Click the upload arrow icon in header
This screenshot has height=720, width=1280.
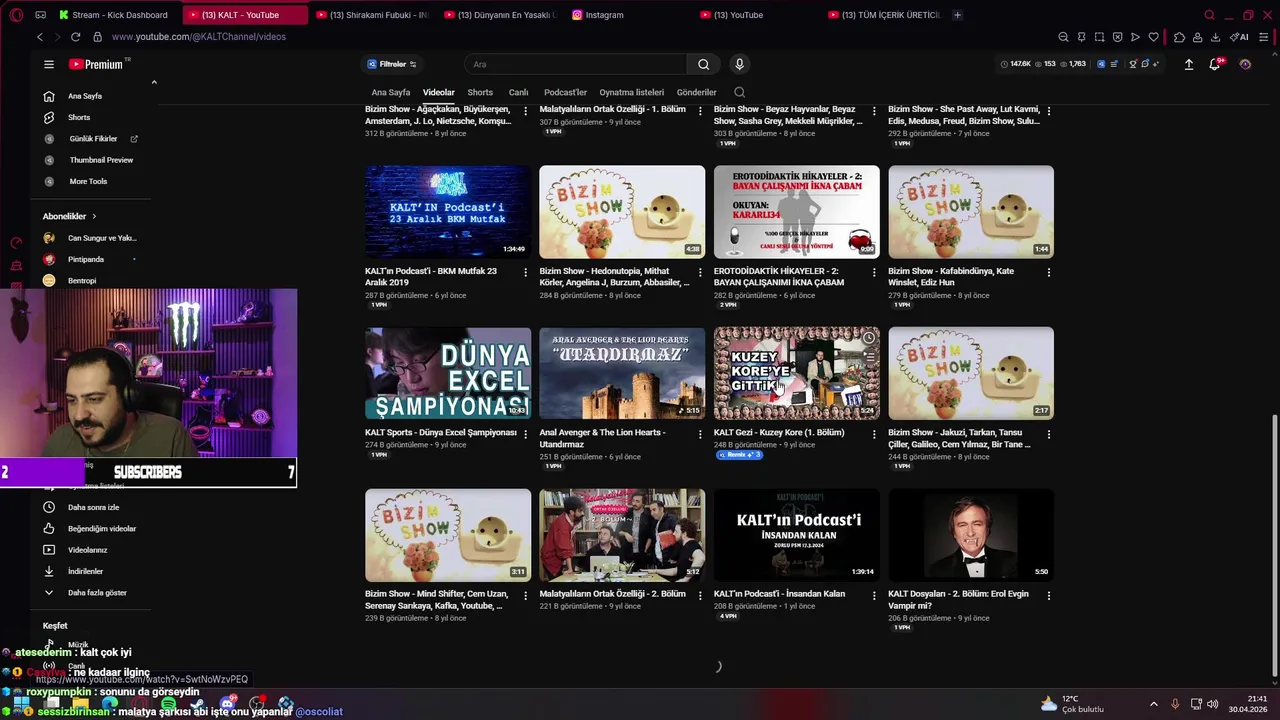coord(1189,64)
